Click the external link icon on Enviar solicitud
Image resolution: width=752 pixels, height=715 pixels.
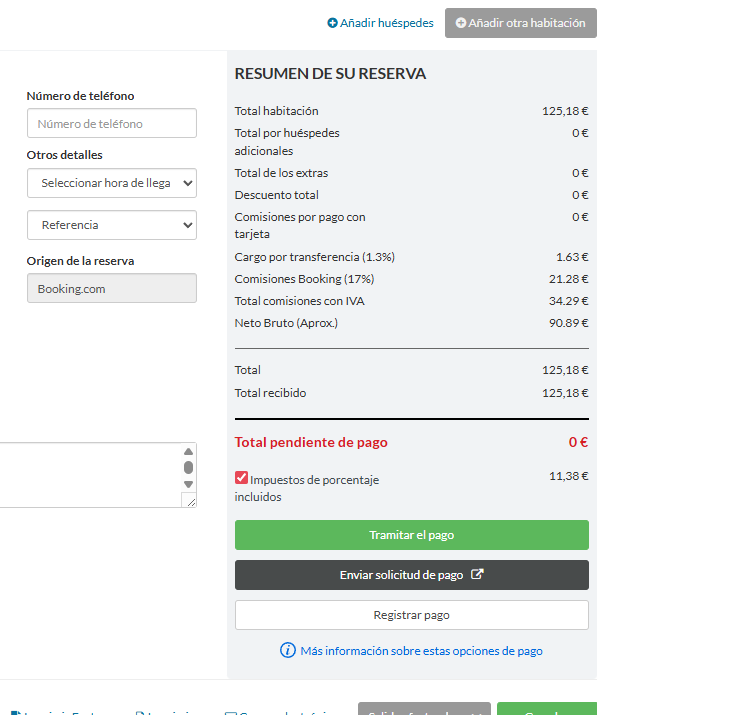point(477,575)
